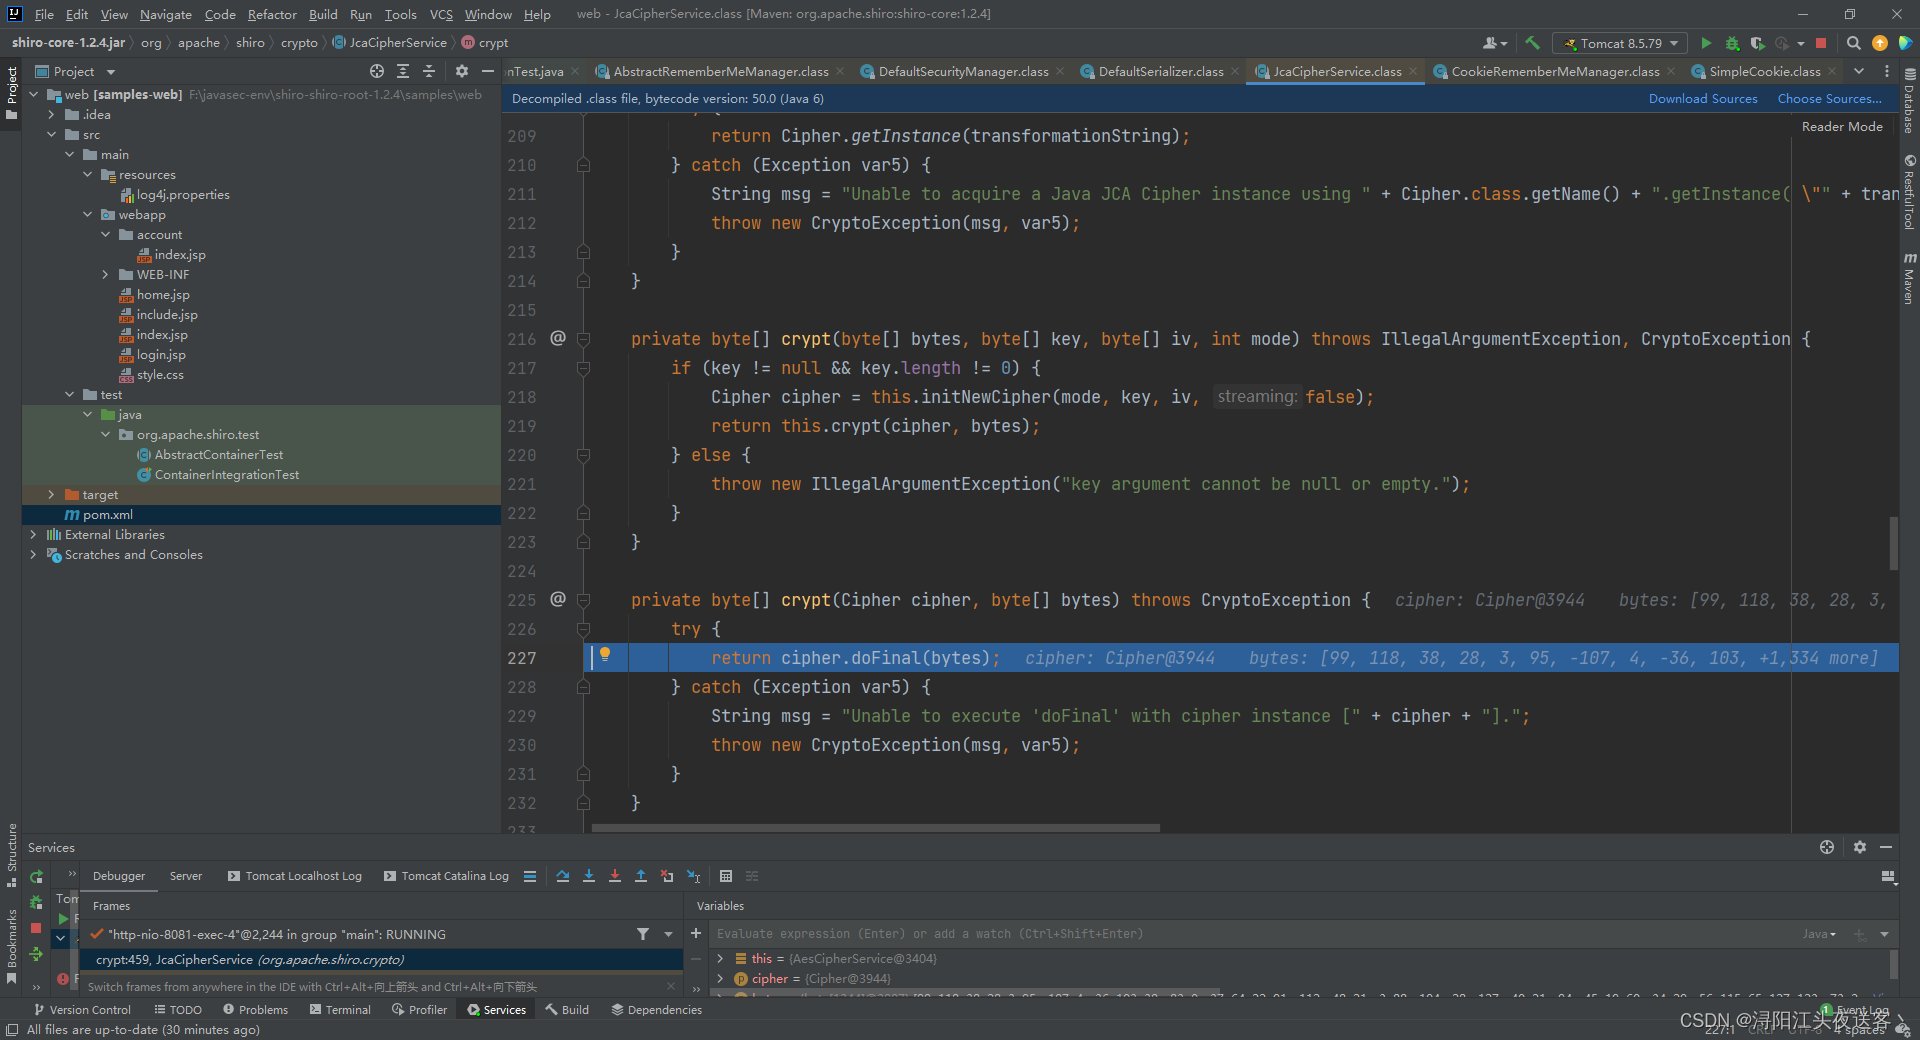This screenshot has height=1040, width=1920.
Task: Build project with the hammer icon
Action: click(x=1532, y=43)
